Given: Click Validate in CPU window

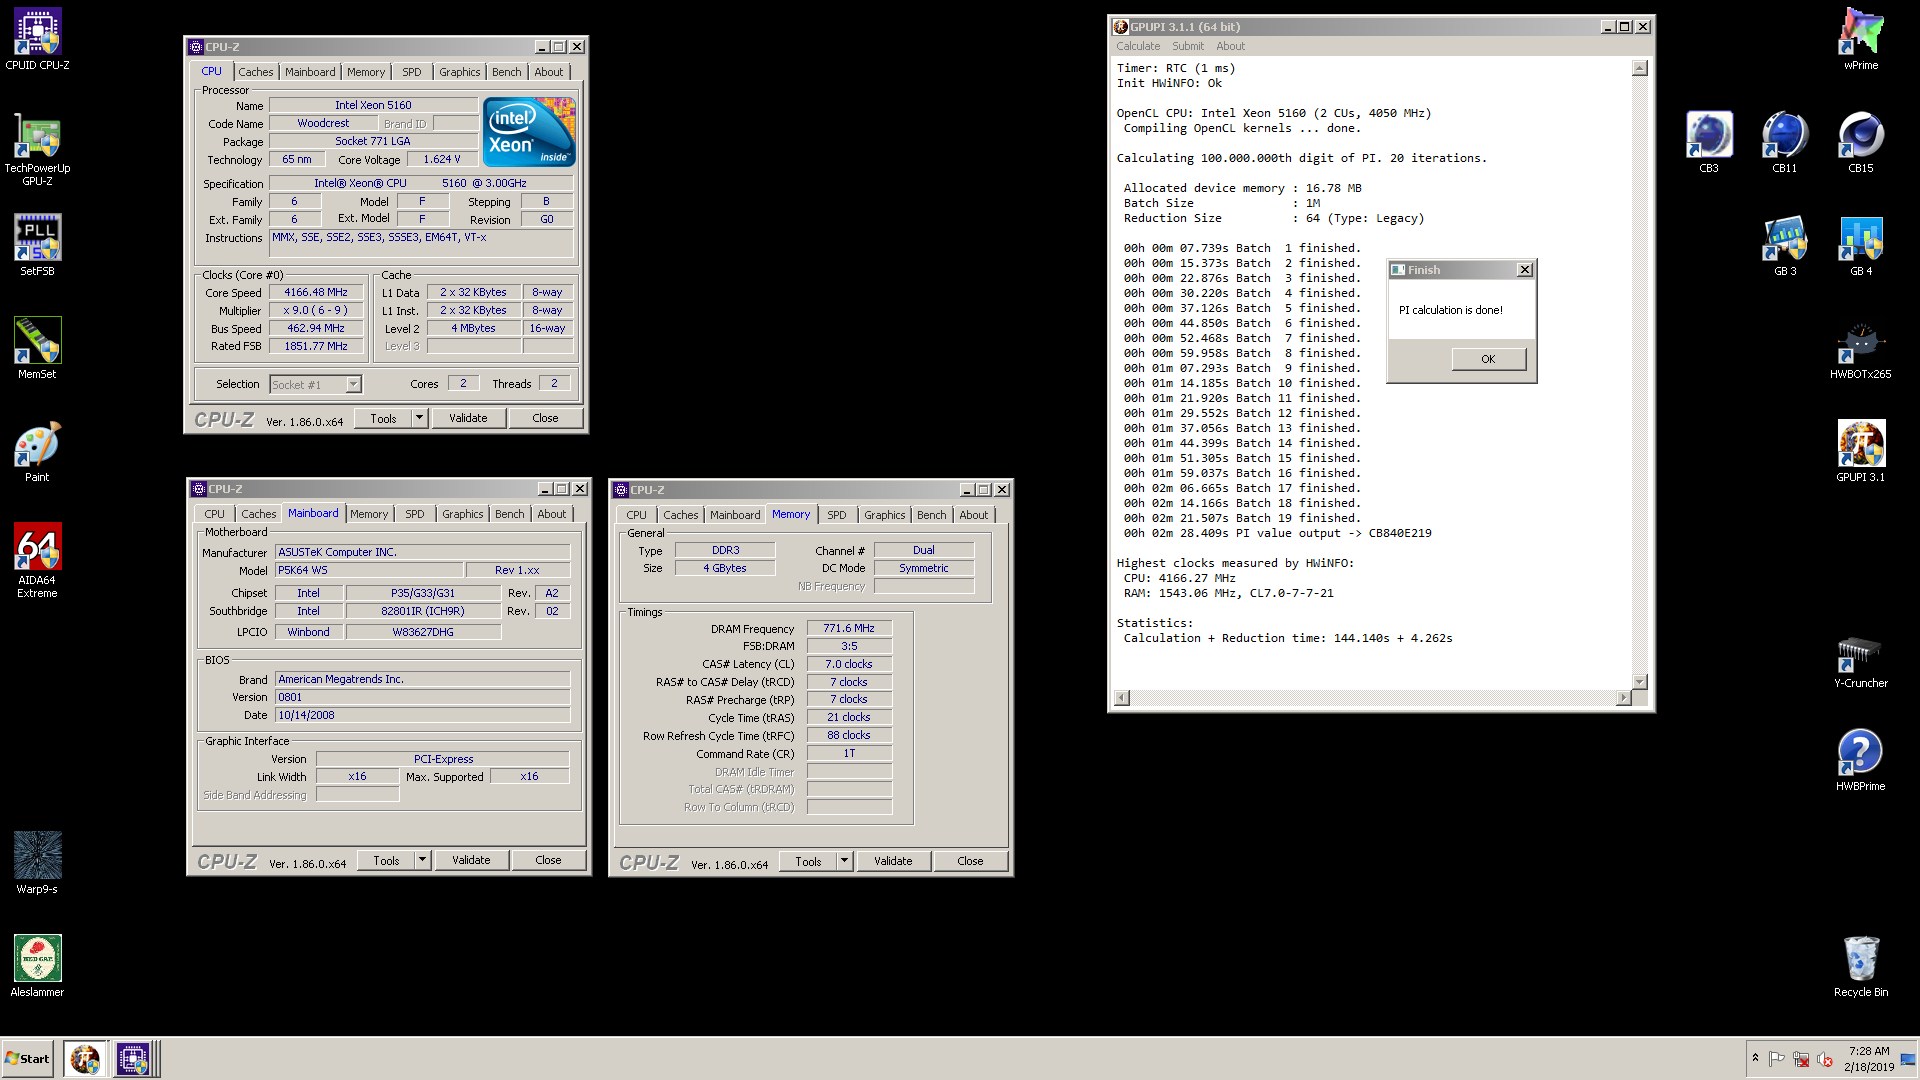Looking at the screenshot, I should point(468,418).
